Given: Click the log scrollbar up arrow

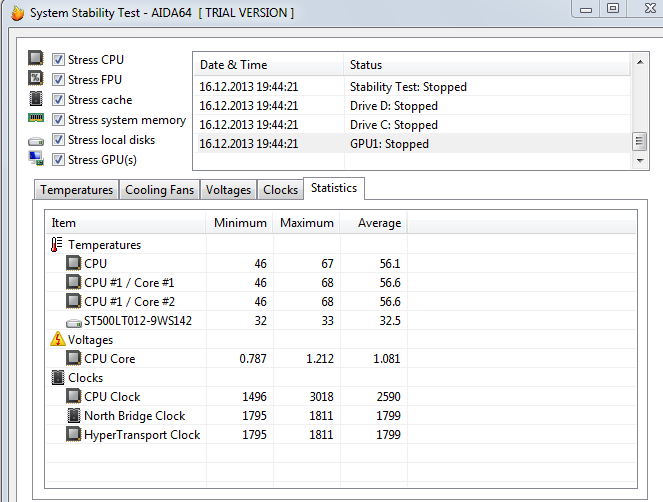Looking at the screenshot, I should point(640,63).
